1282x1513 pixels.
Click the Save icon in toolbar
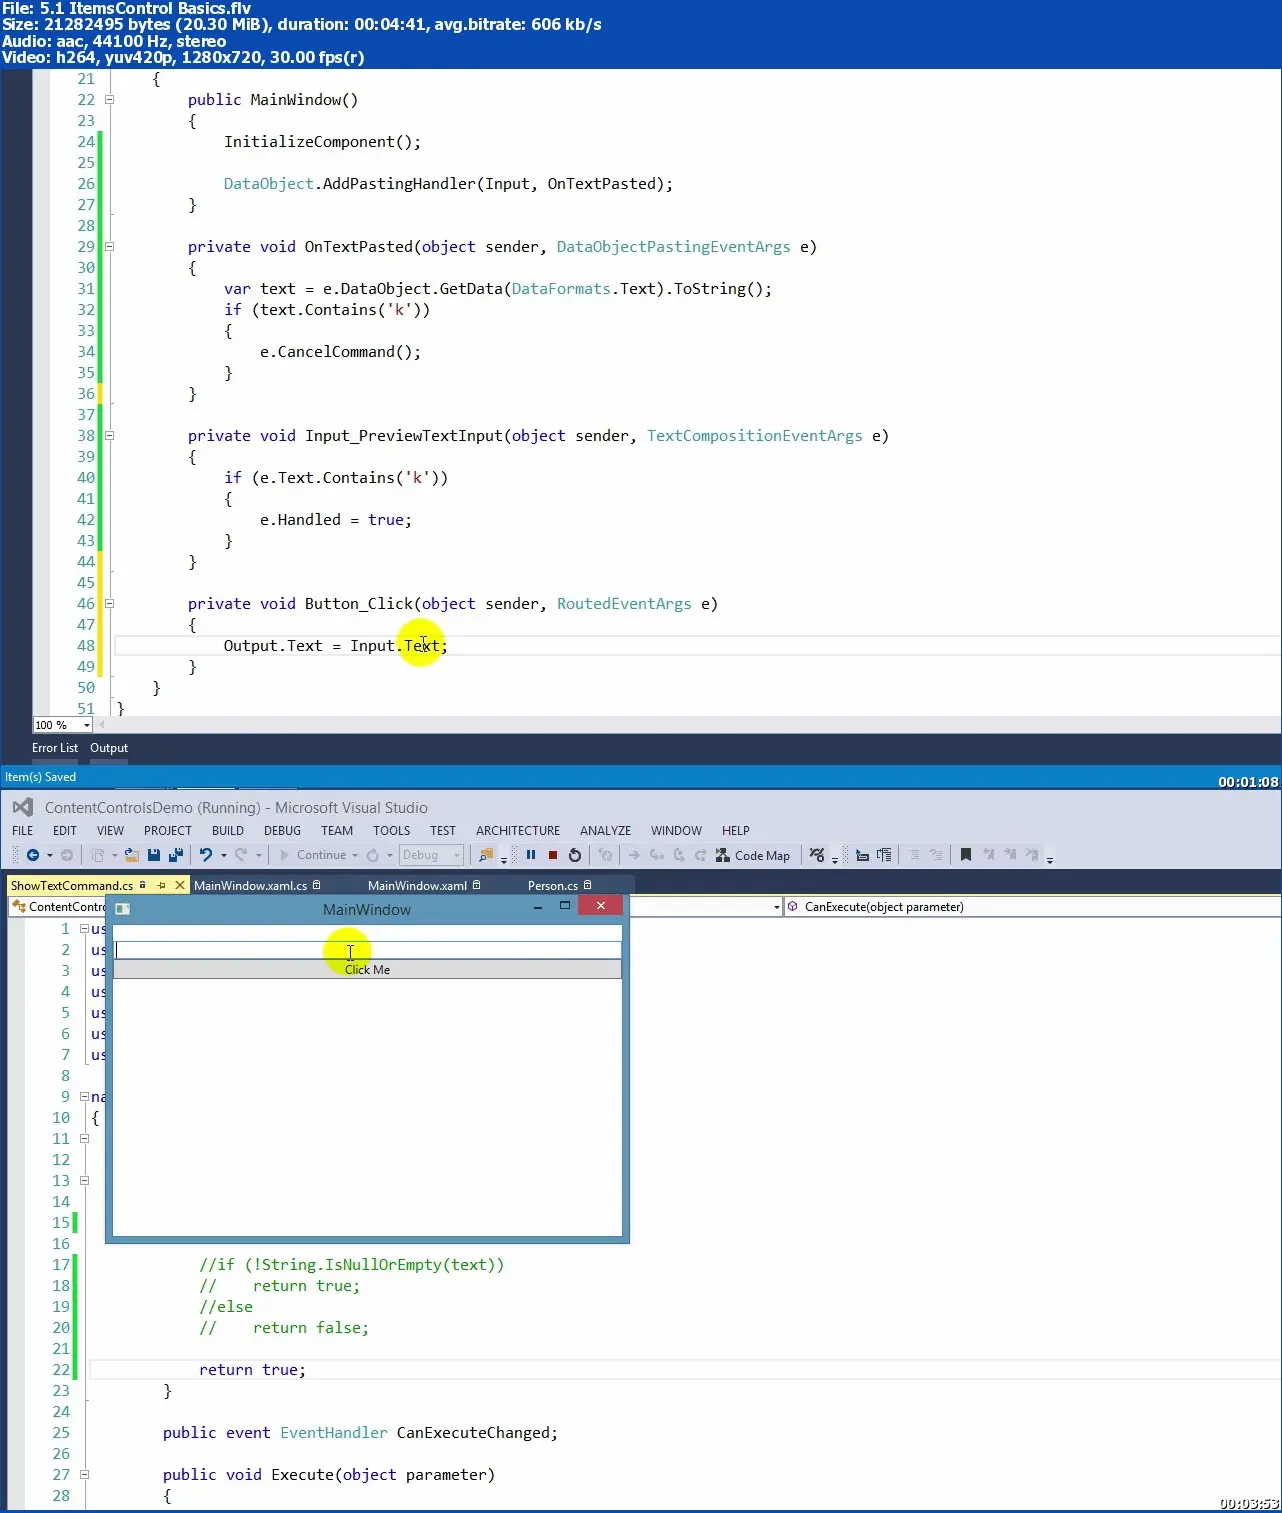click(x=154, y=855)
